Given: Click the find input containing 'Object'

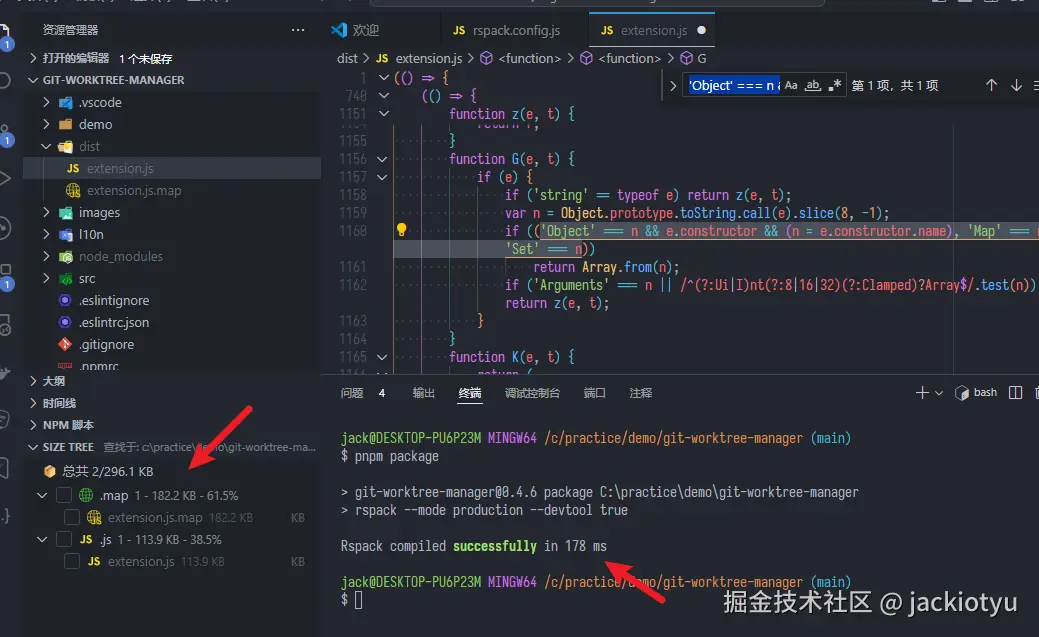Looking at the screenshot, I should click(x=734, y=86).
